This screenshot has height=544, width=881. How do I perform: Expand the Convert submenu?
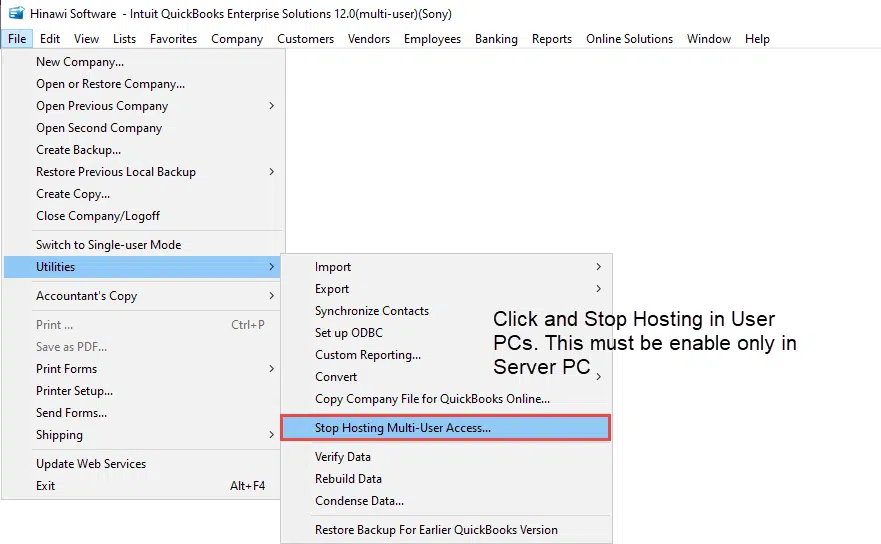446,376
